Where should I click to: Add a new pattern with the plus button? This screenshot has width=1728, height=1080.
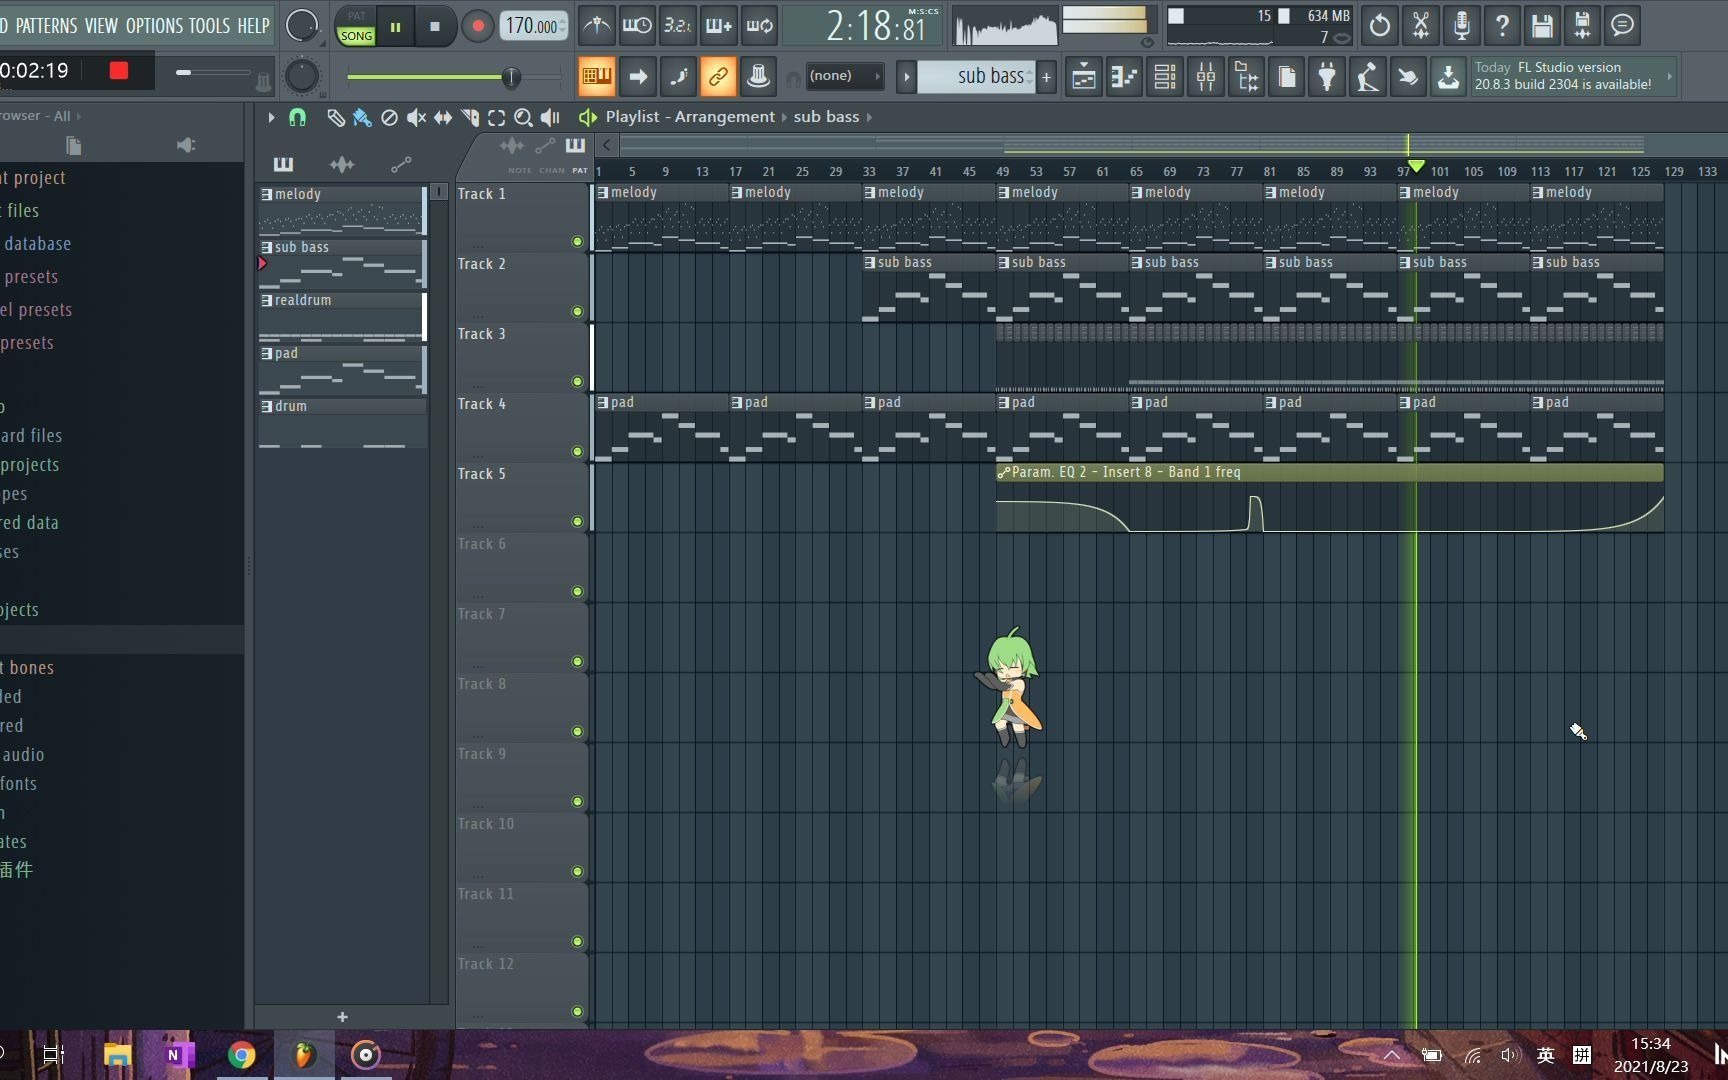point(1046,76)
